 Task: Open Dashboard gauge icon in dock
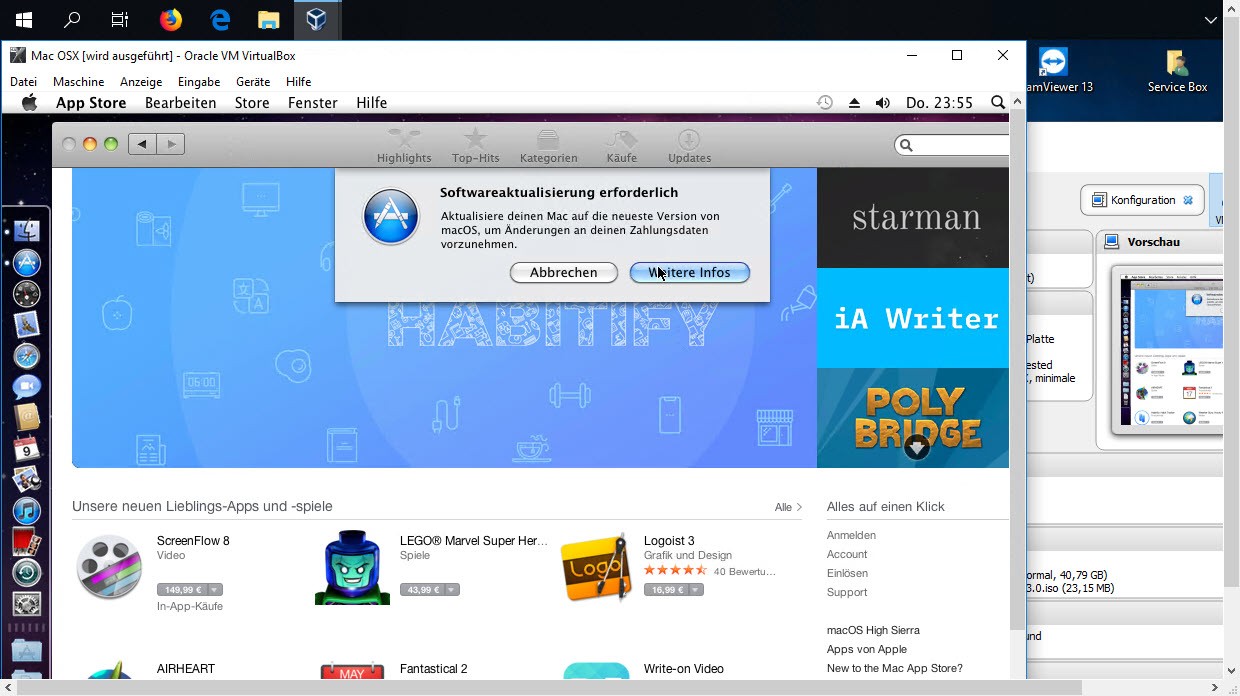pos(26,294)
